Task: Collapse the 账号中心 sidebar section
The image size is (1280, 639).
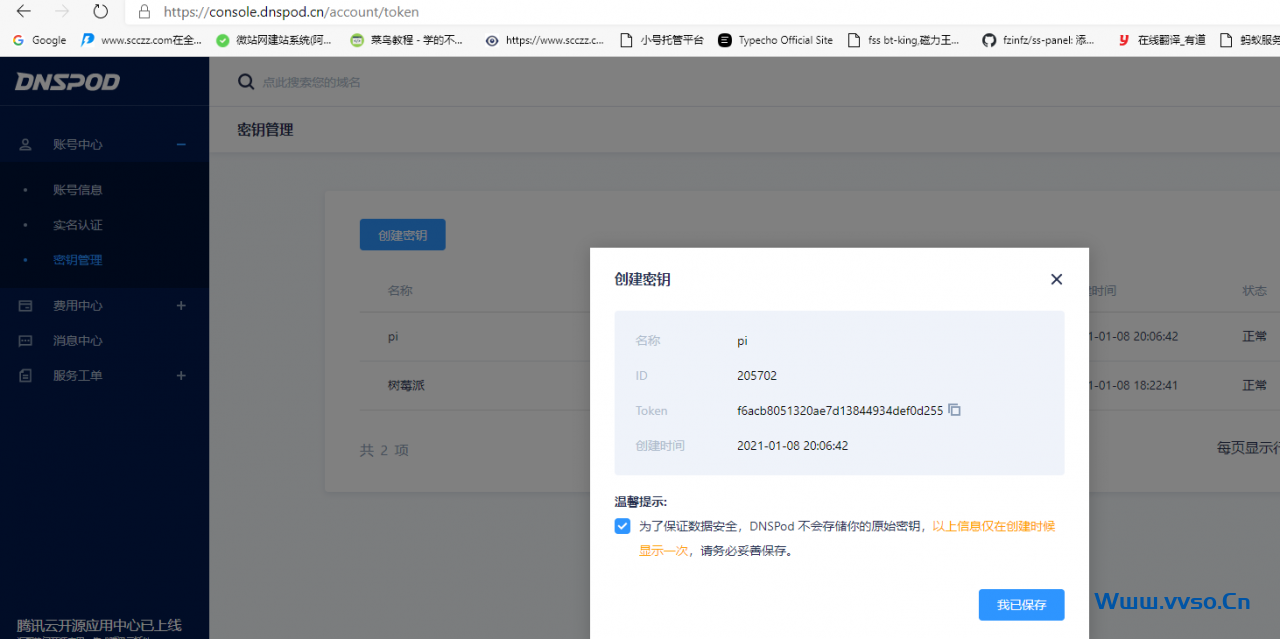Action: tap(181, 144)
